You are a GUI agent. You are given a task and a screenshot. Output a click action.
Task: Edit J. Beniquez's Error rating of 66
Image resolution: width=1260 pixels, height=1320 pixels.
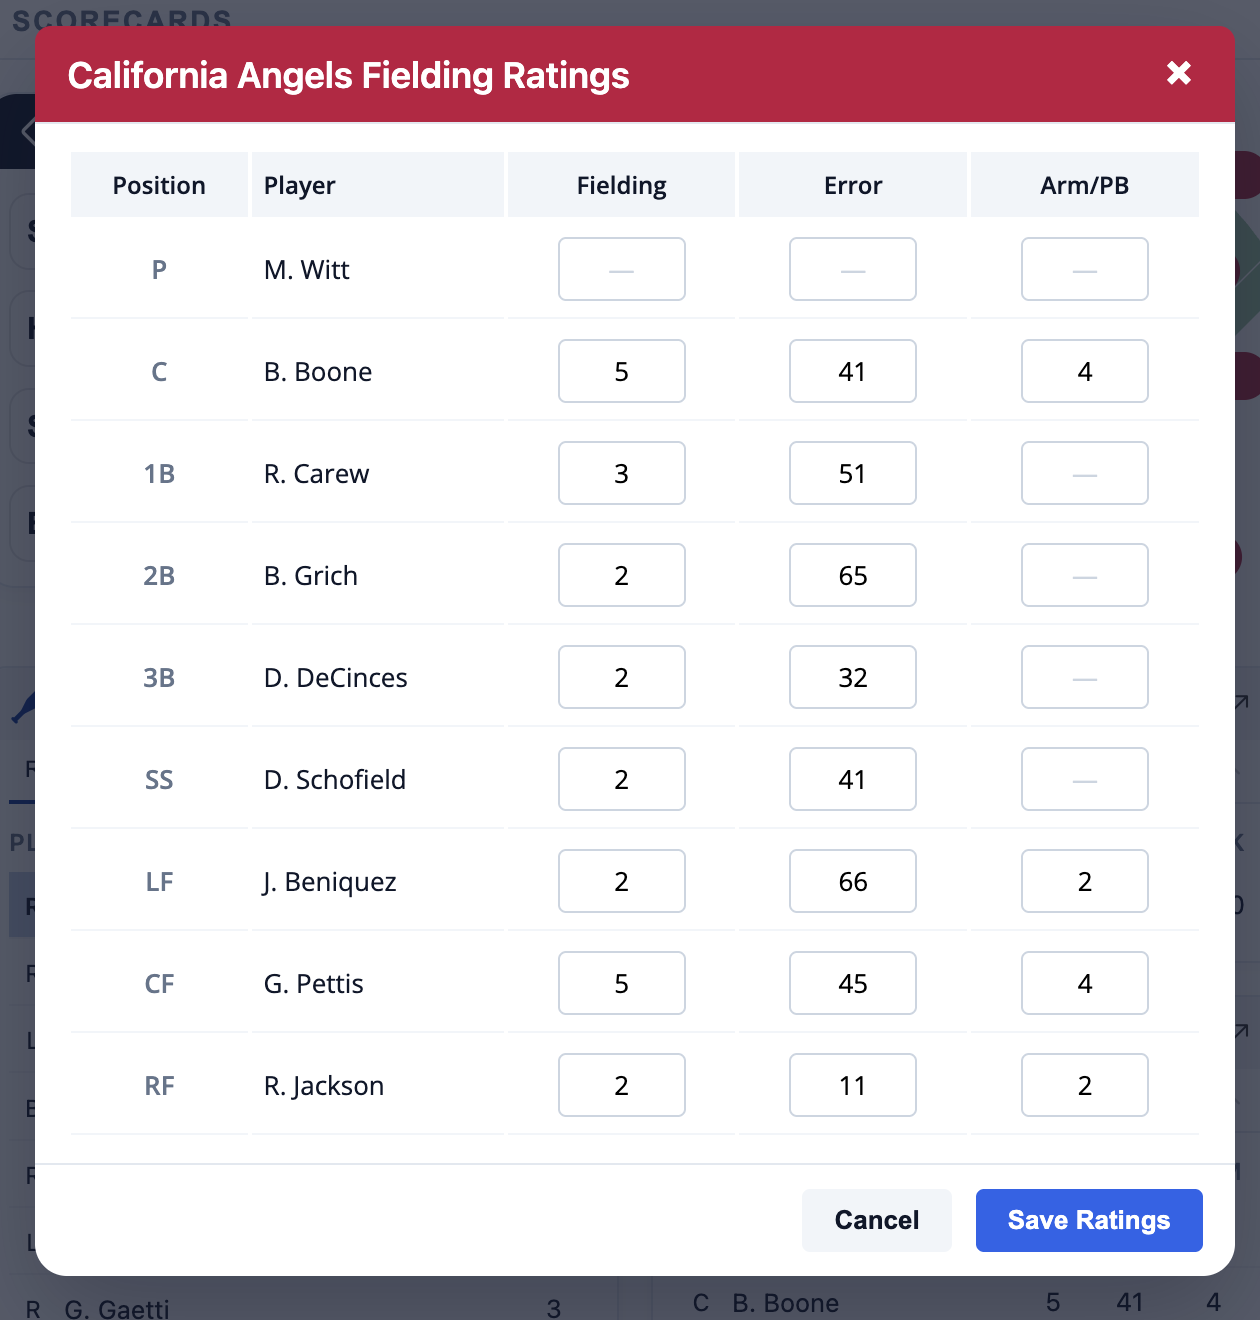[x=852, y=881]
